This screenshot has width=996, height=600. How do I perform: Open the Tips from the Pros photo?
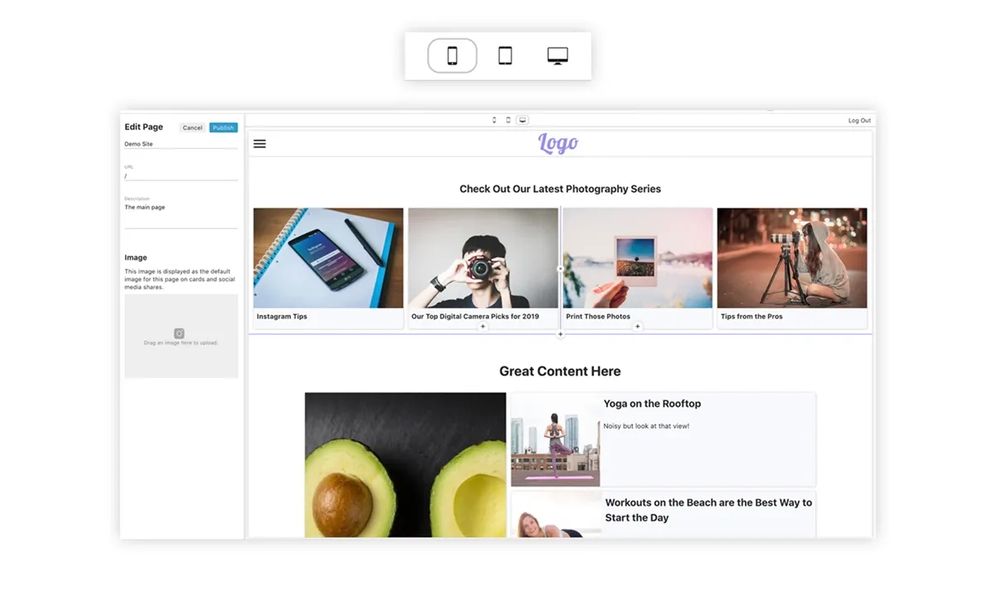[792, 258]
